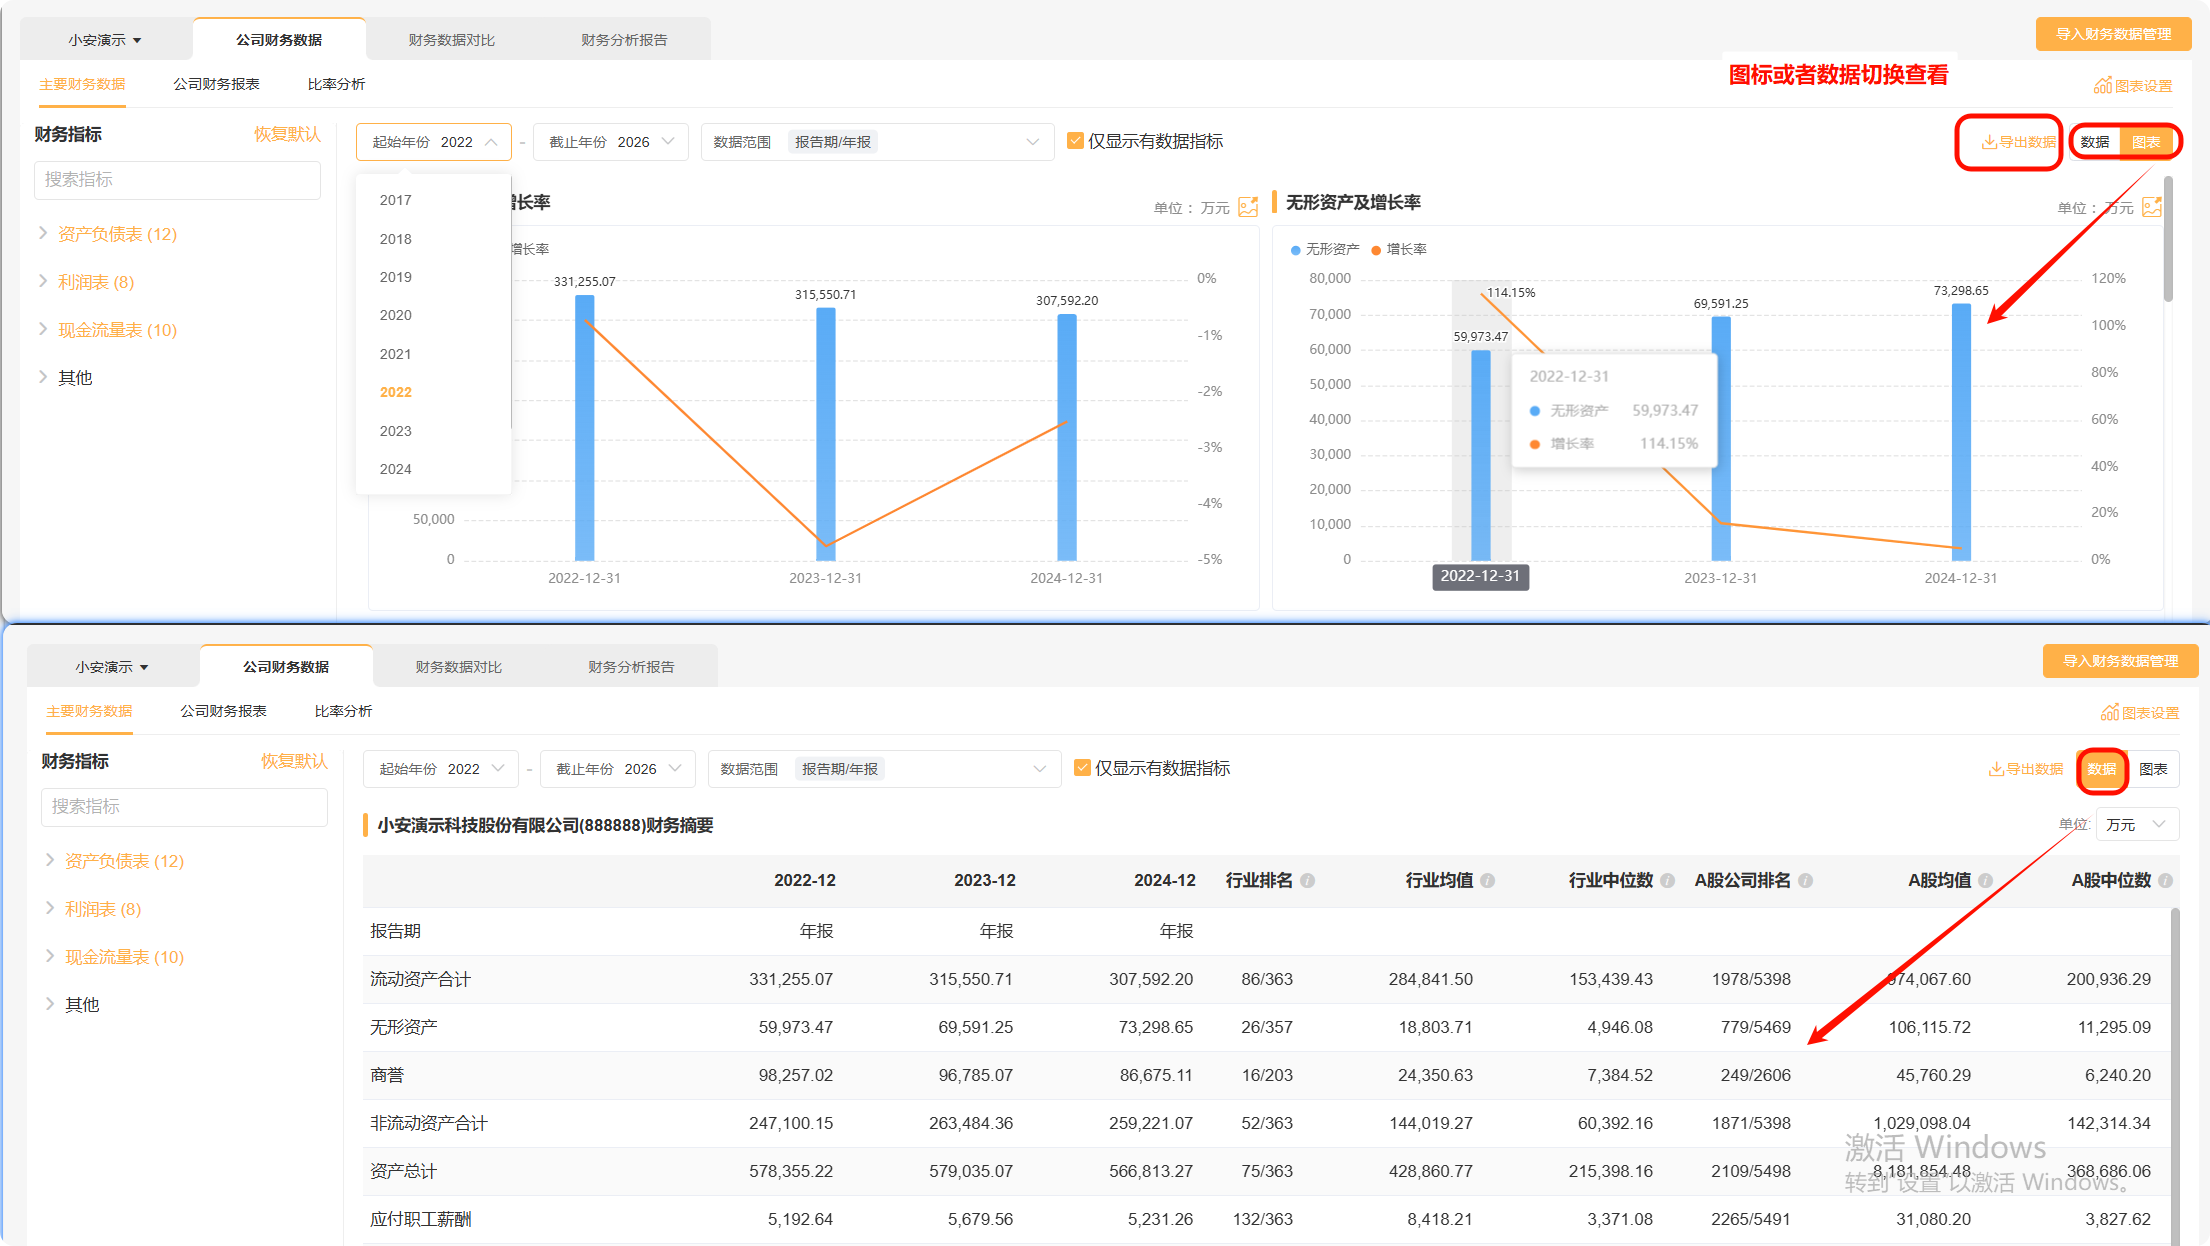Screen dimensions: 2210x1246
Task: Click the 图表设置 chart icon in upper panel
Action: point(2103,85)
